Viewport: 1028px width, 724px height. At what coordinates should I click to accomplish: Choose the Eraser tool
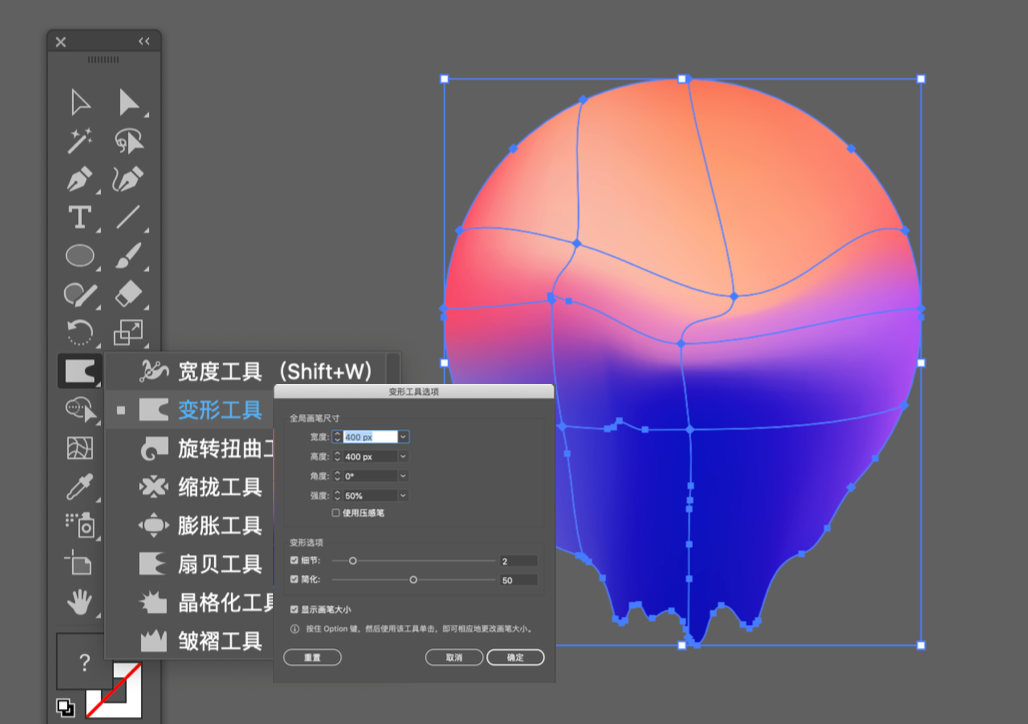(x=128, y=294)
